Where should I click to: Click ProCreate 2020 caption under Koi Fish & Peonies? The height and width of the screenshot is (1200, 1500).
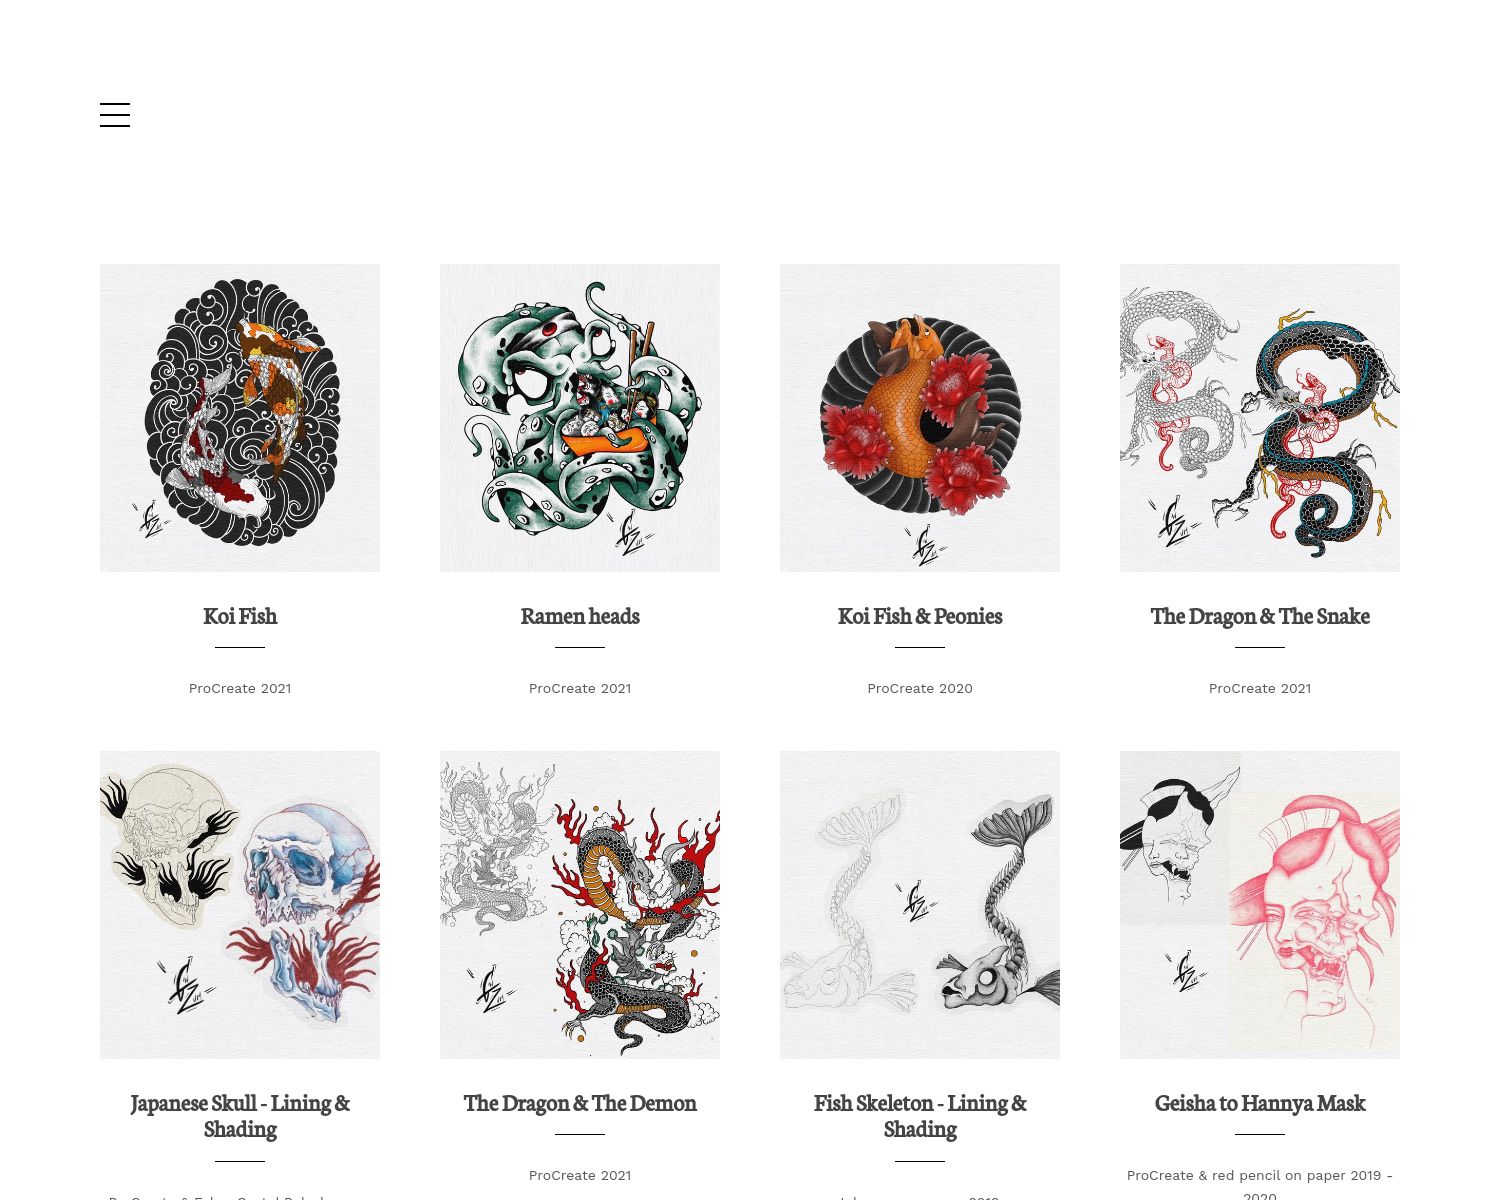pyautogui.click(x=920, y=688)
